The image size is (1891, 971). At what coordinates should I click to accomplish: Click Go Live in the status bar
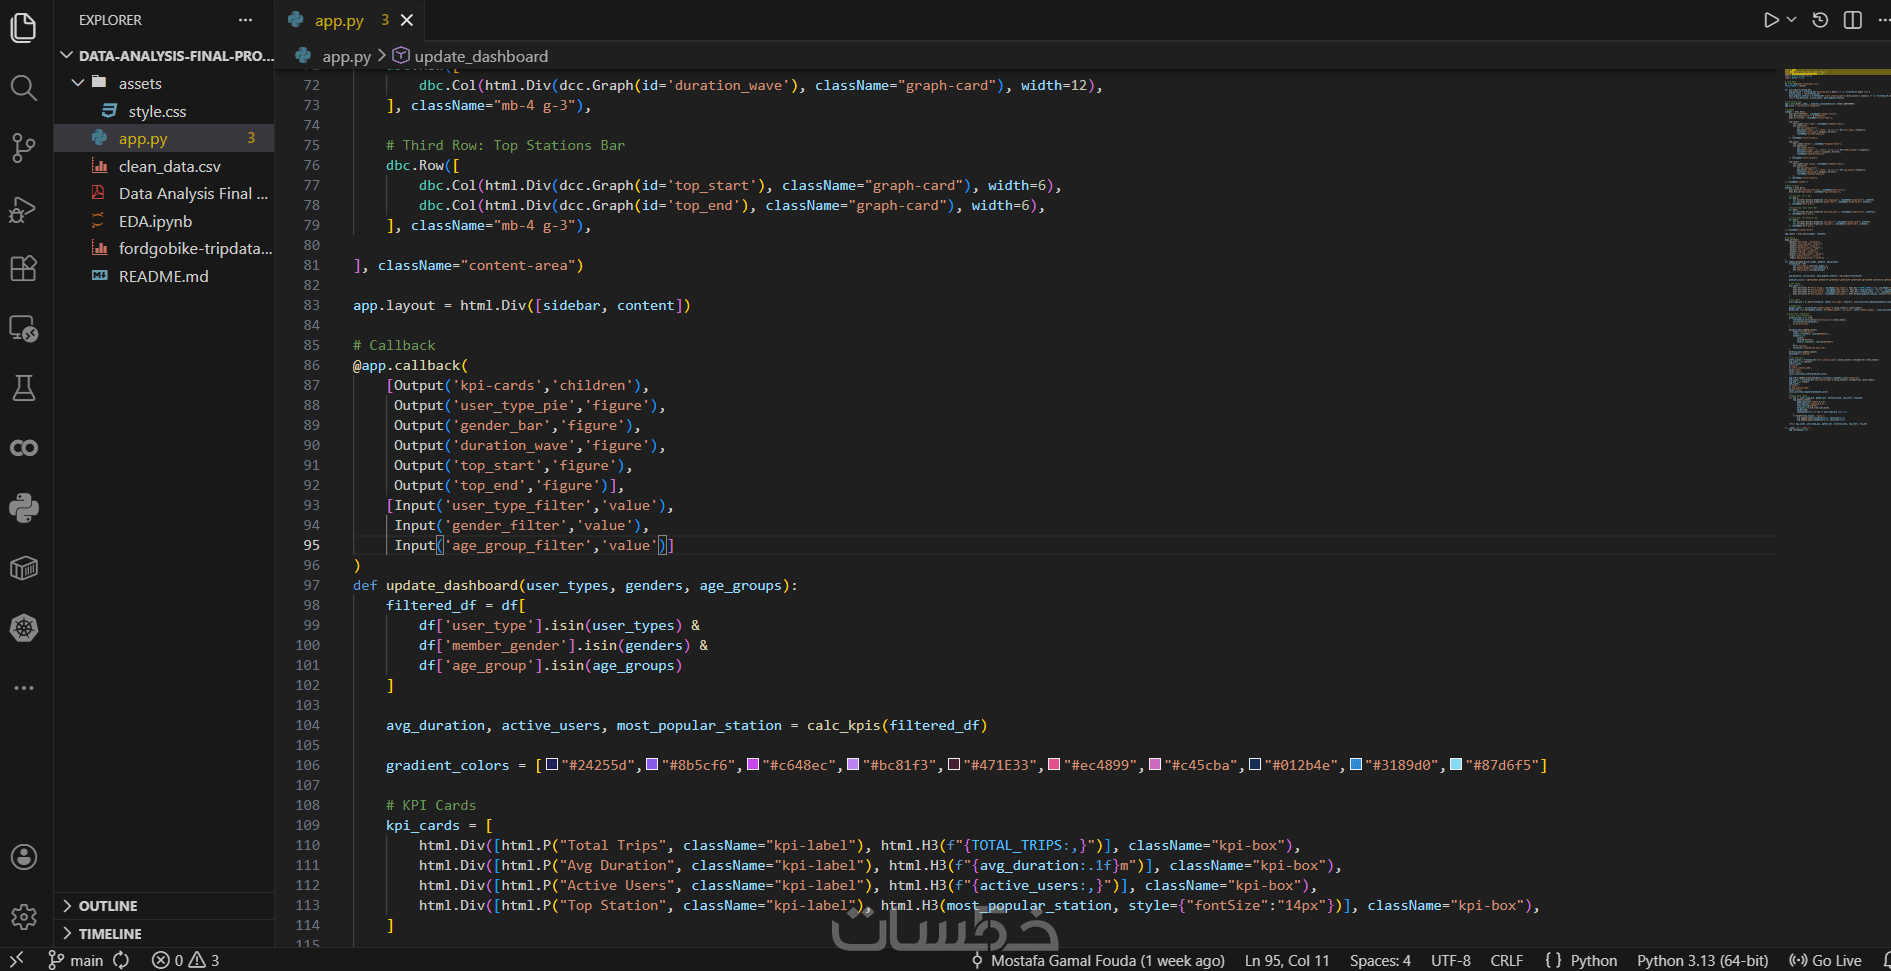pos(1825,960)
